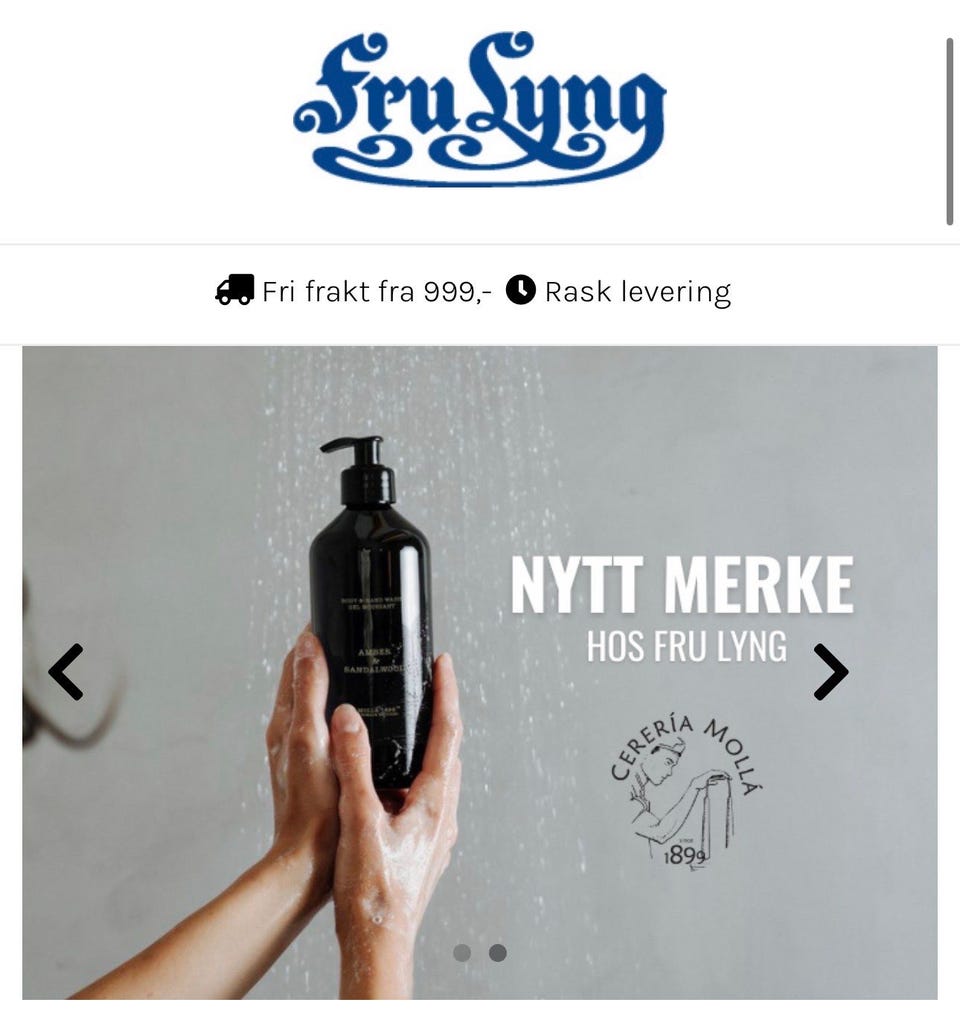Select the second carousel indicator dot

click(x=498, y=953)
